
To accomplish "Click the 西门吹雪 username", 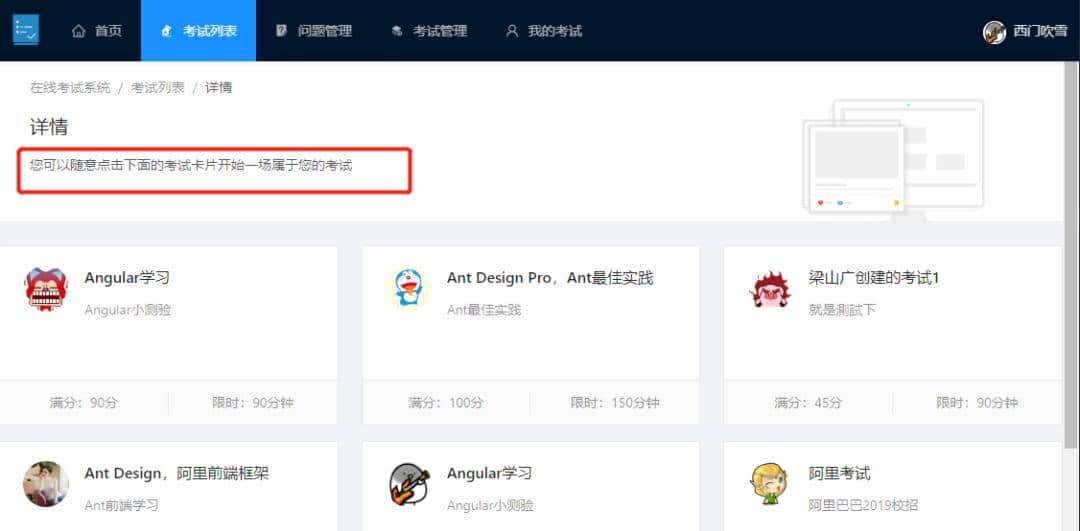I will [1040, 32].
